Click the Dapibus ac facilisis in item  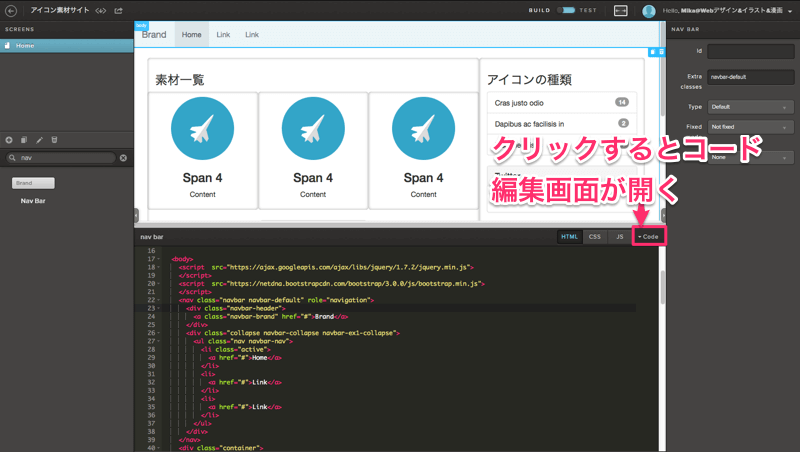point(561,123)
